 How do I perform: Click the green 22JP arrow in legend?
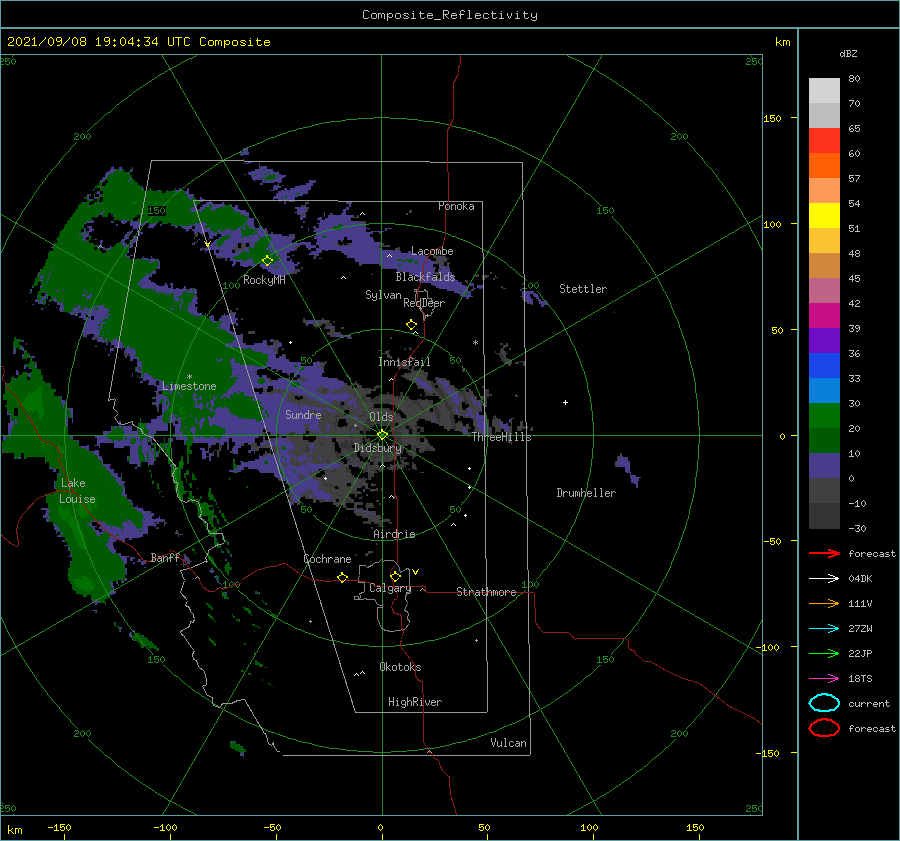(x=824, y=653)
